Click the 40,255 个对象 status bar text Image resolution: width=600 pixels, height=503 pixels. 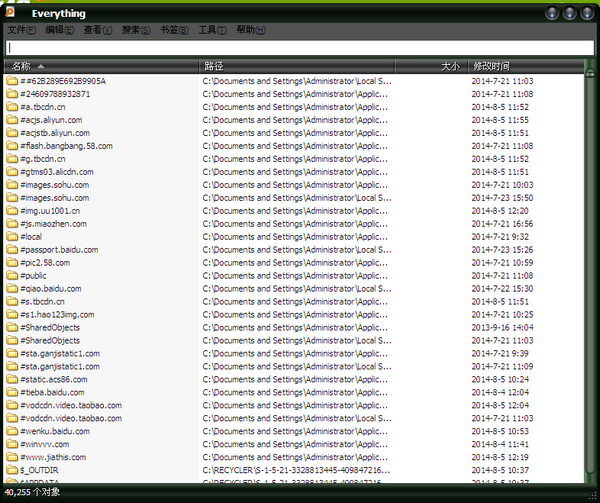click(32, 492)
